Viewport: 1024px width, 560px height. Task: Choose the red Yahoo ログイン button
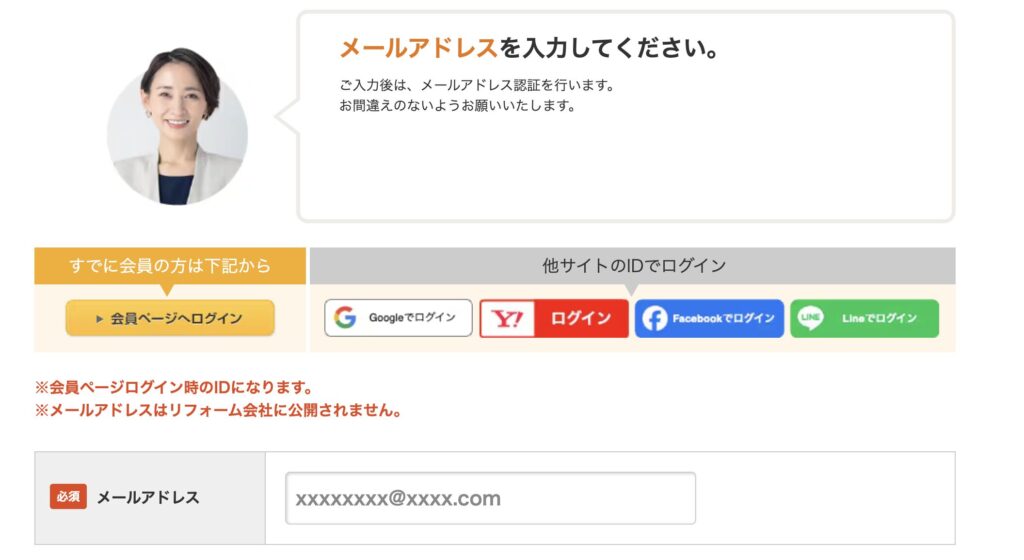click(x=554, y=319)
